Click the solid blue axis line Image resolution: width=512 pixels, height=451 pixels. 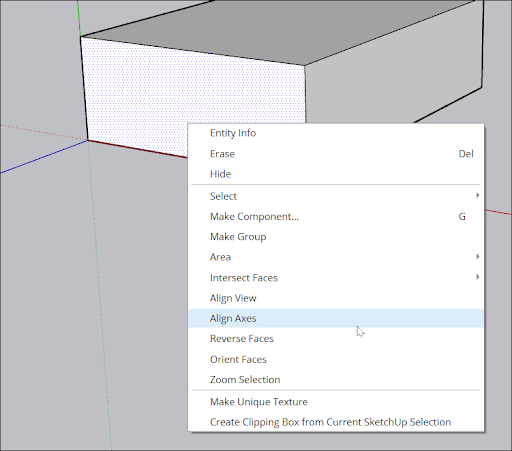click(44, 157)
